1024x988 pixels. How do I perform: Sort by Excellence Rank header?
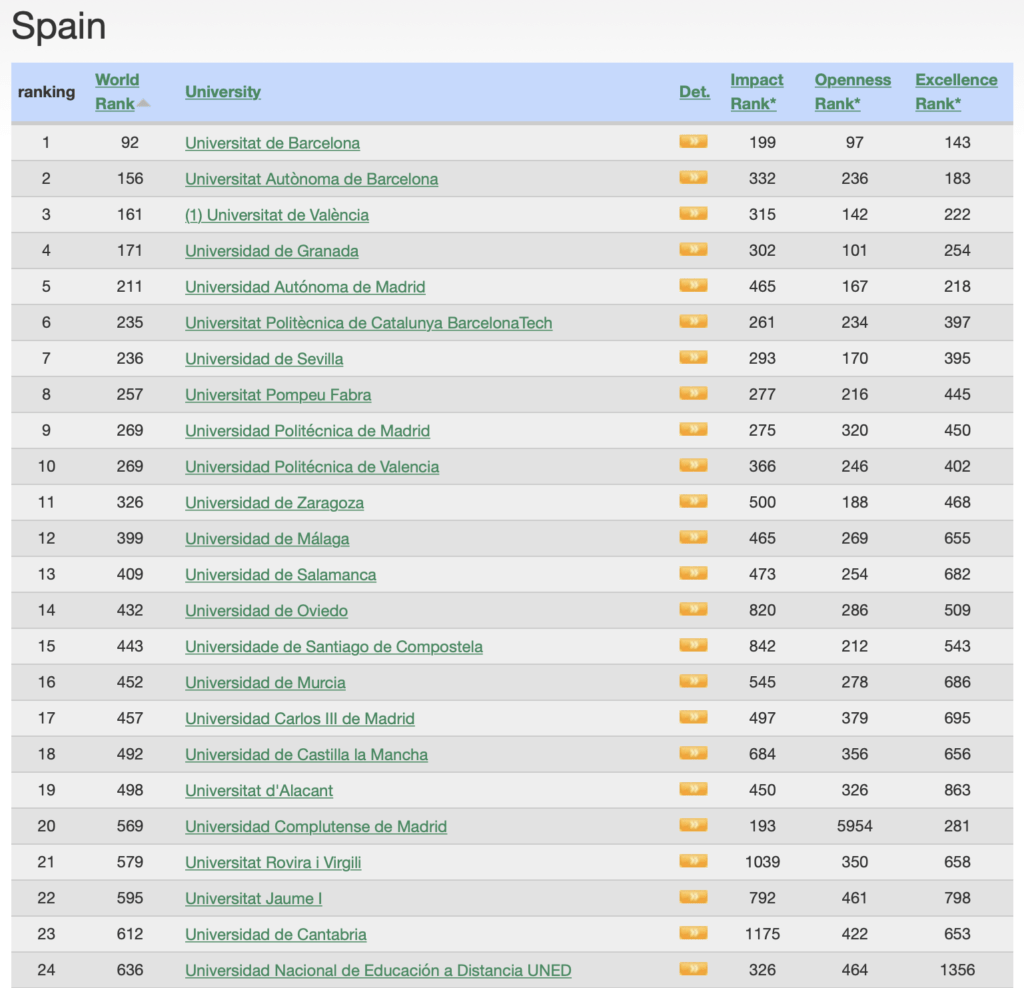point(956,91)
